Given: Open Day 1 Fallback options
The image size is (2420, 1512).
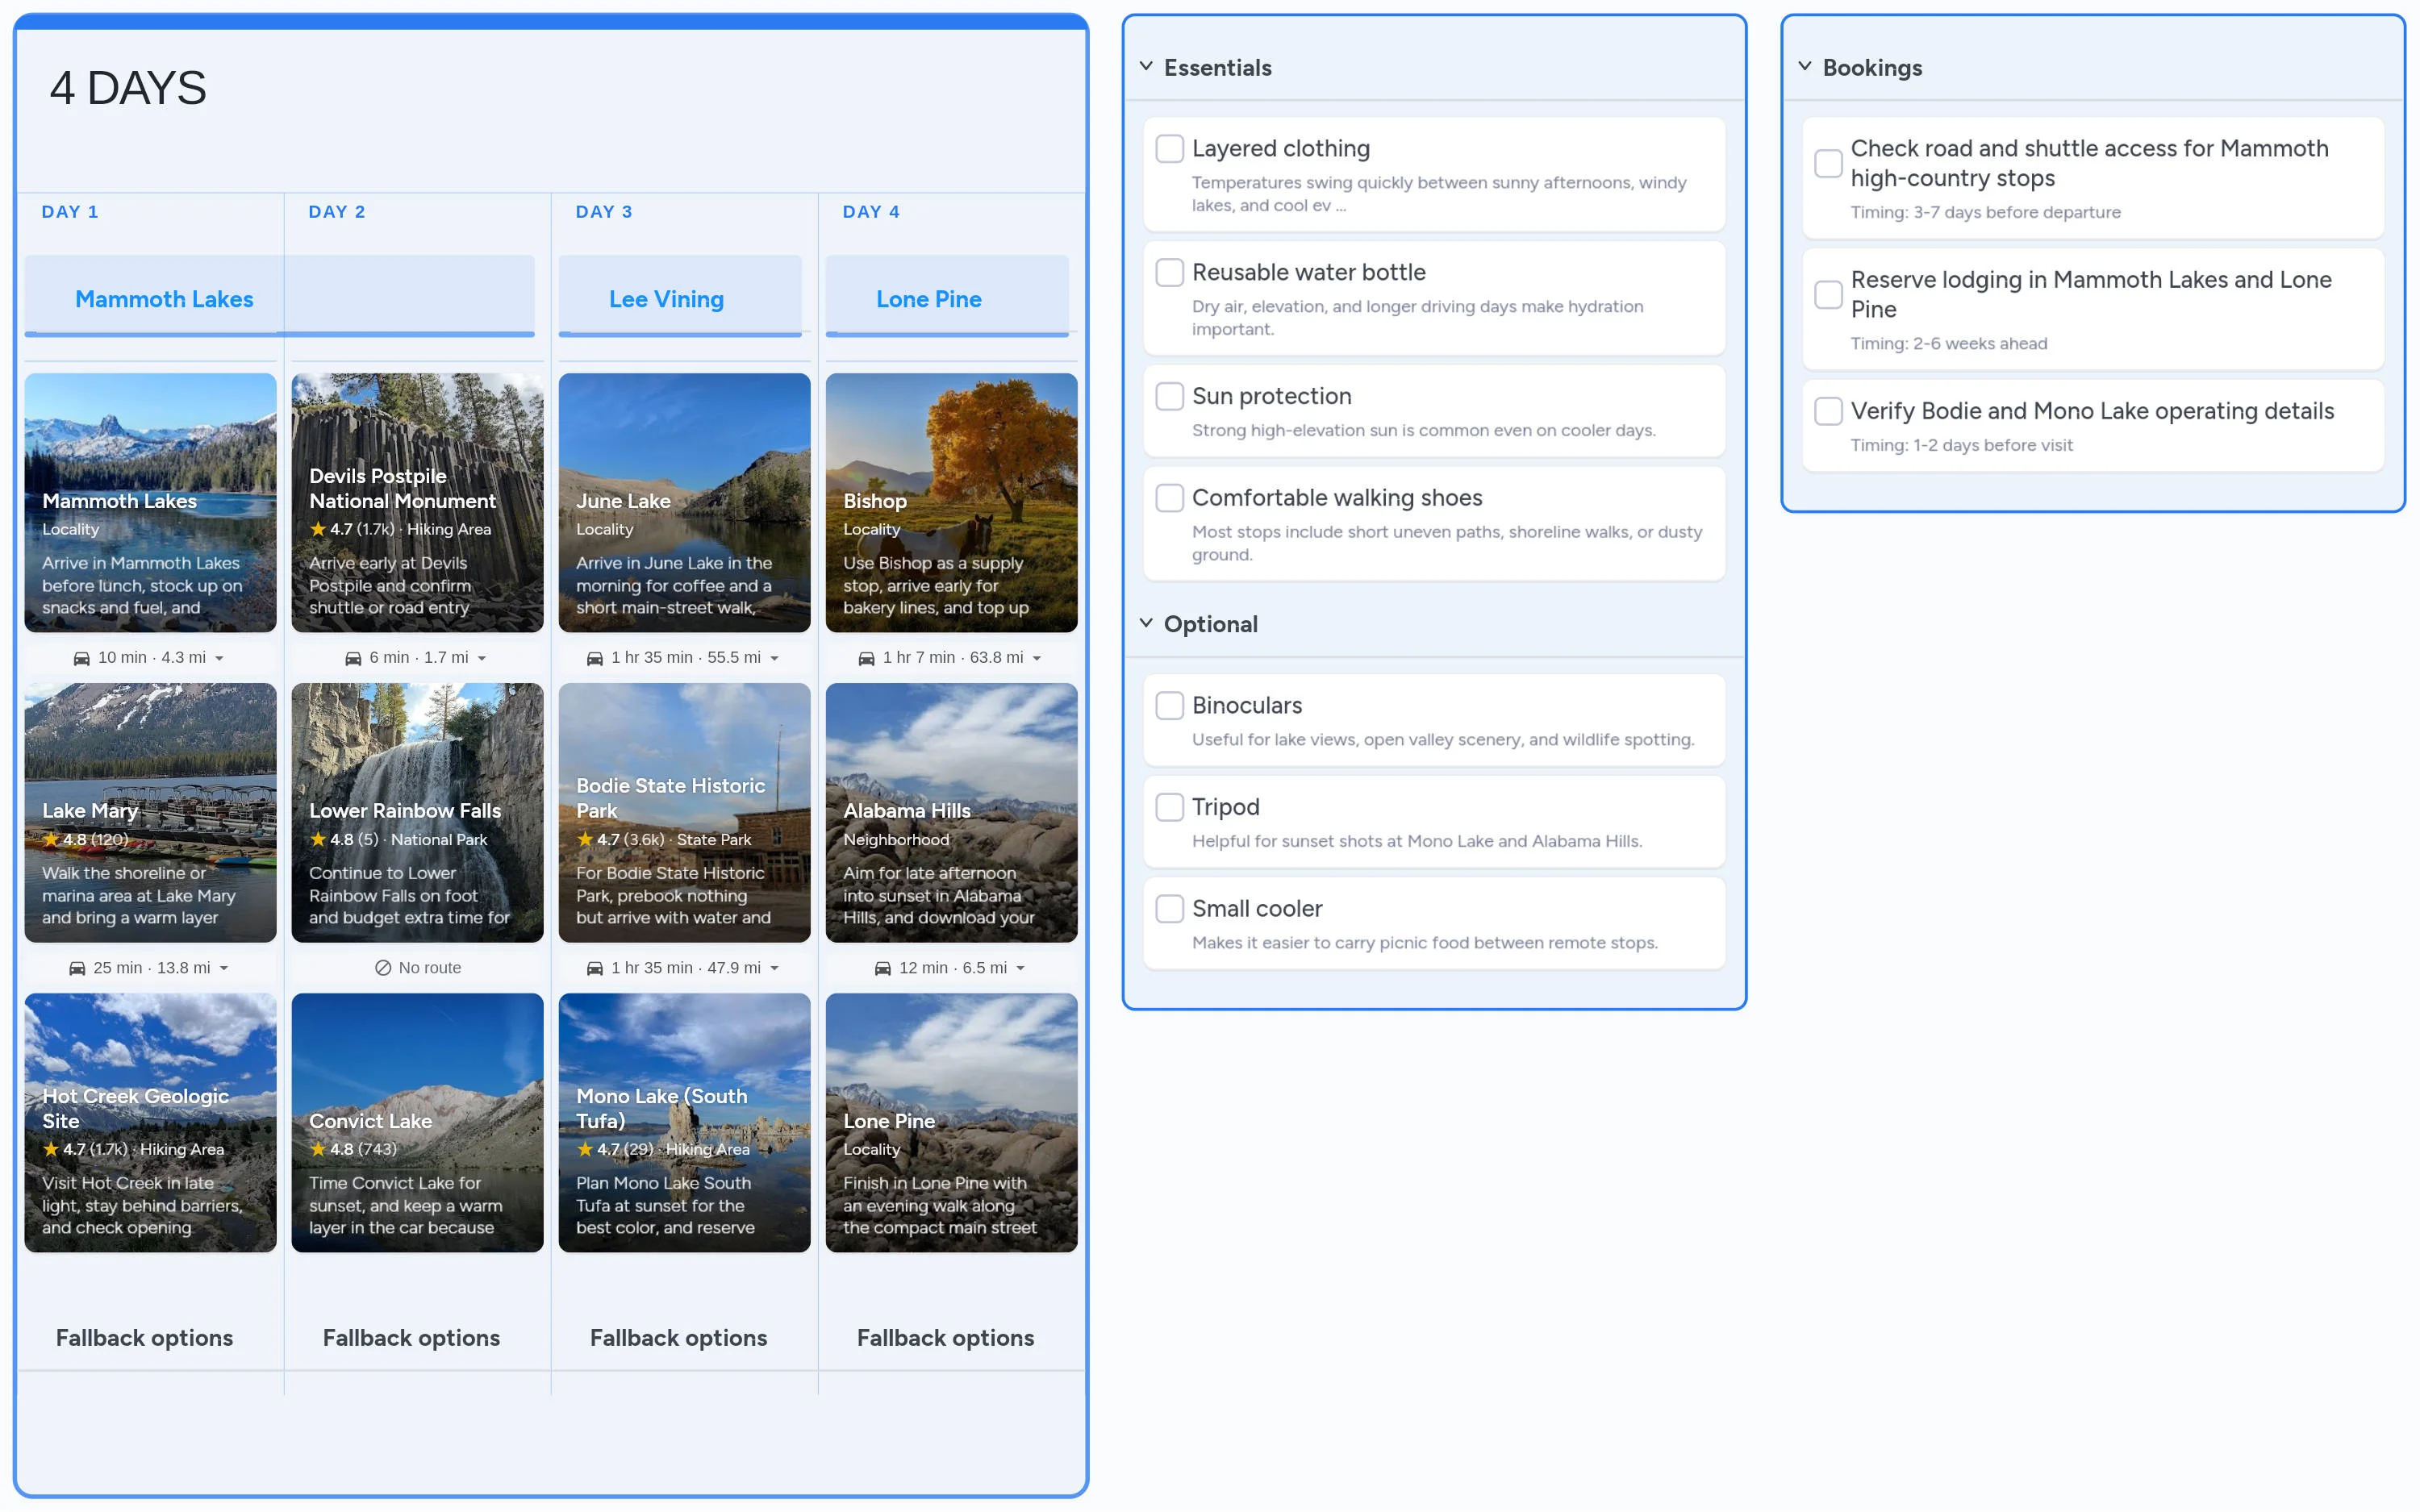Looking at the screenshot, I should coord(144,1337).
